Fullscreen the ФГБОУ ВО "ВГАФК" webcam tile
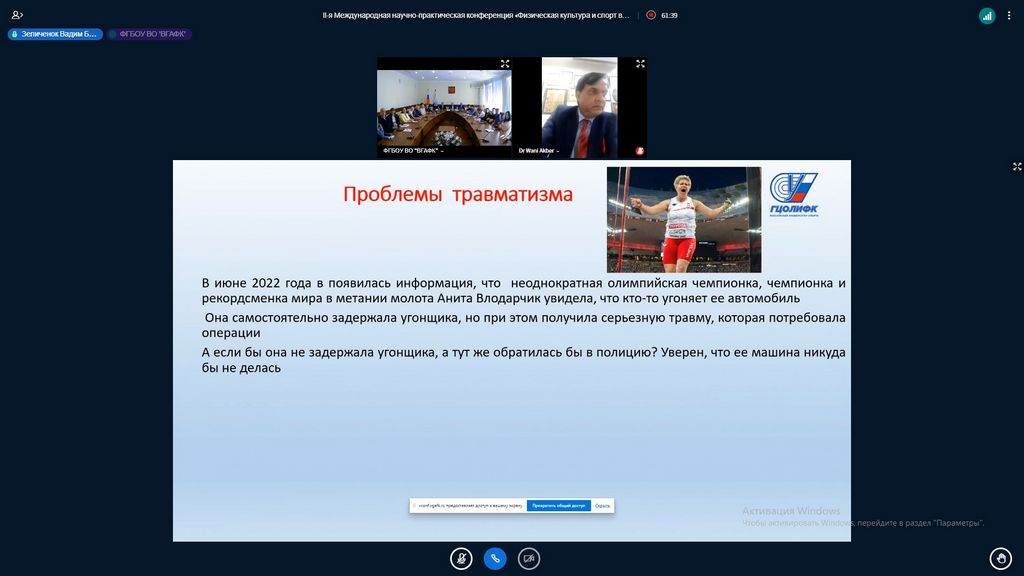Viewport: 1024px width, 576px height. (505, 64)
